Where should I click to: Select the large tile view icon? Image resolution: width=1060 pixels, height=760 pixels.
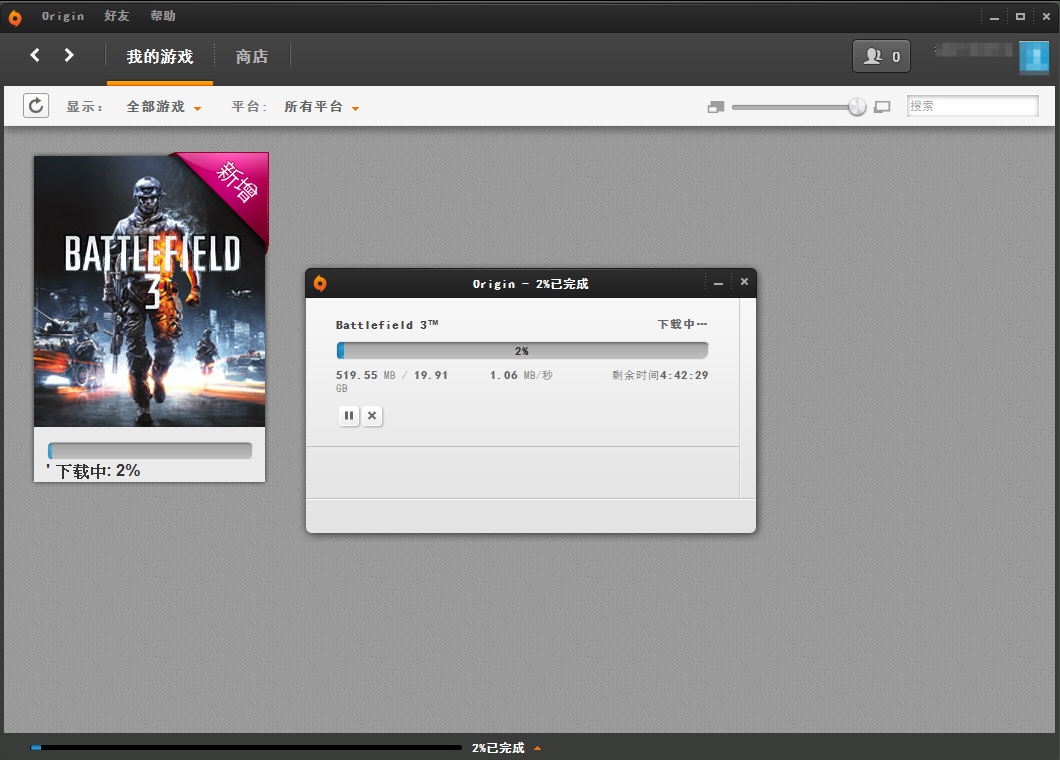pyautogui.click(x=882, y=107)
